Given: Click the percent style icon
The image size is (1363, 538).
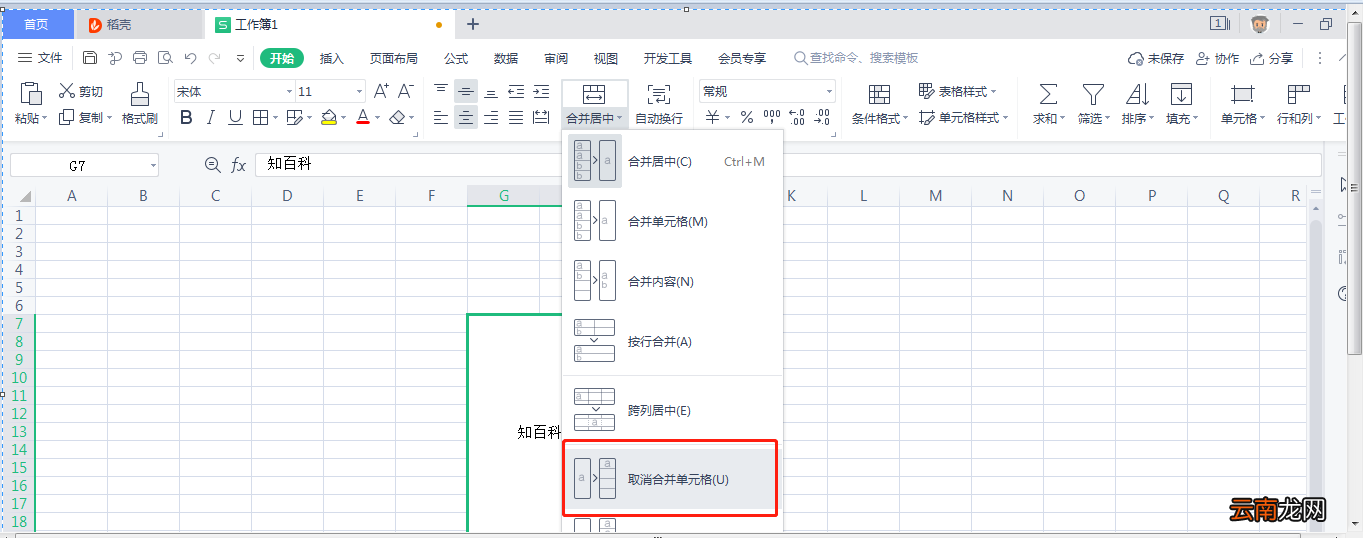Looking at the screenshot, I should point(746,118).
